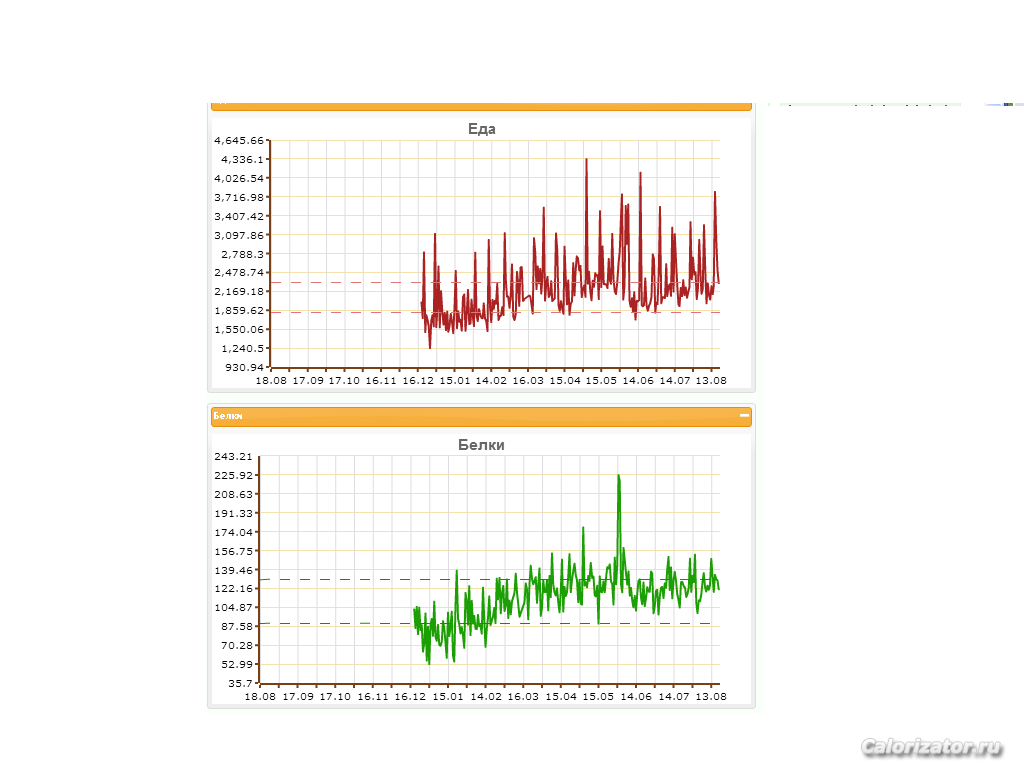Collapse the Белки panel with the minus icon
The image size is (1024, 768).
tap(744, 415)
